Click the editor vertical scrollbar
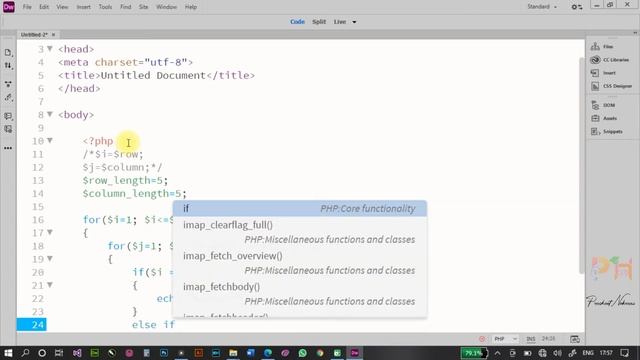This screenshot has height=360, width=640. [582, 165]
